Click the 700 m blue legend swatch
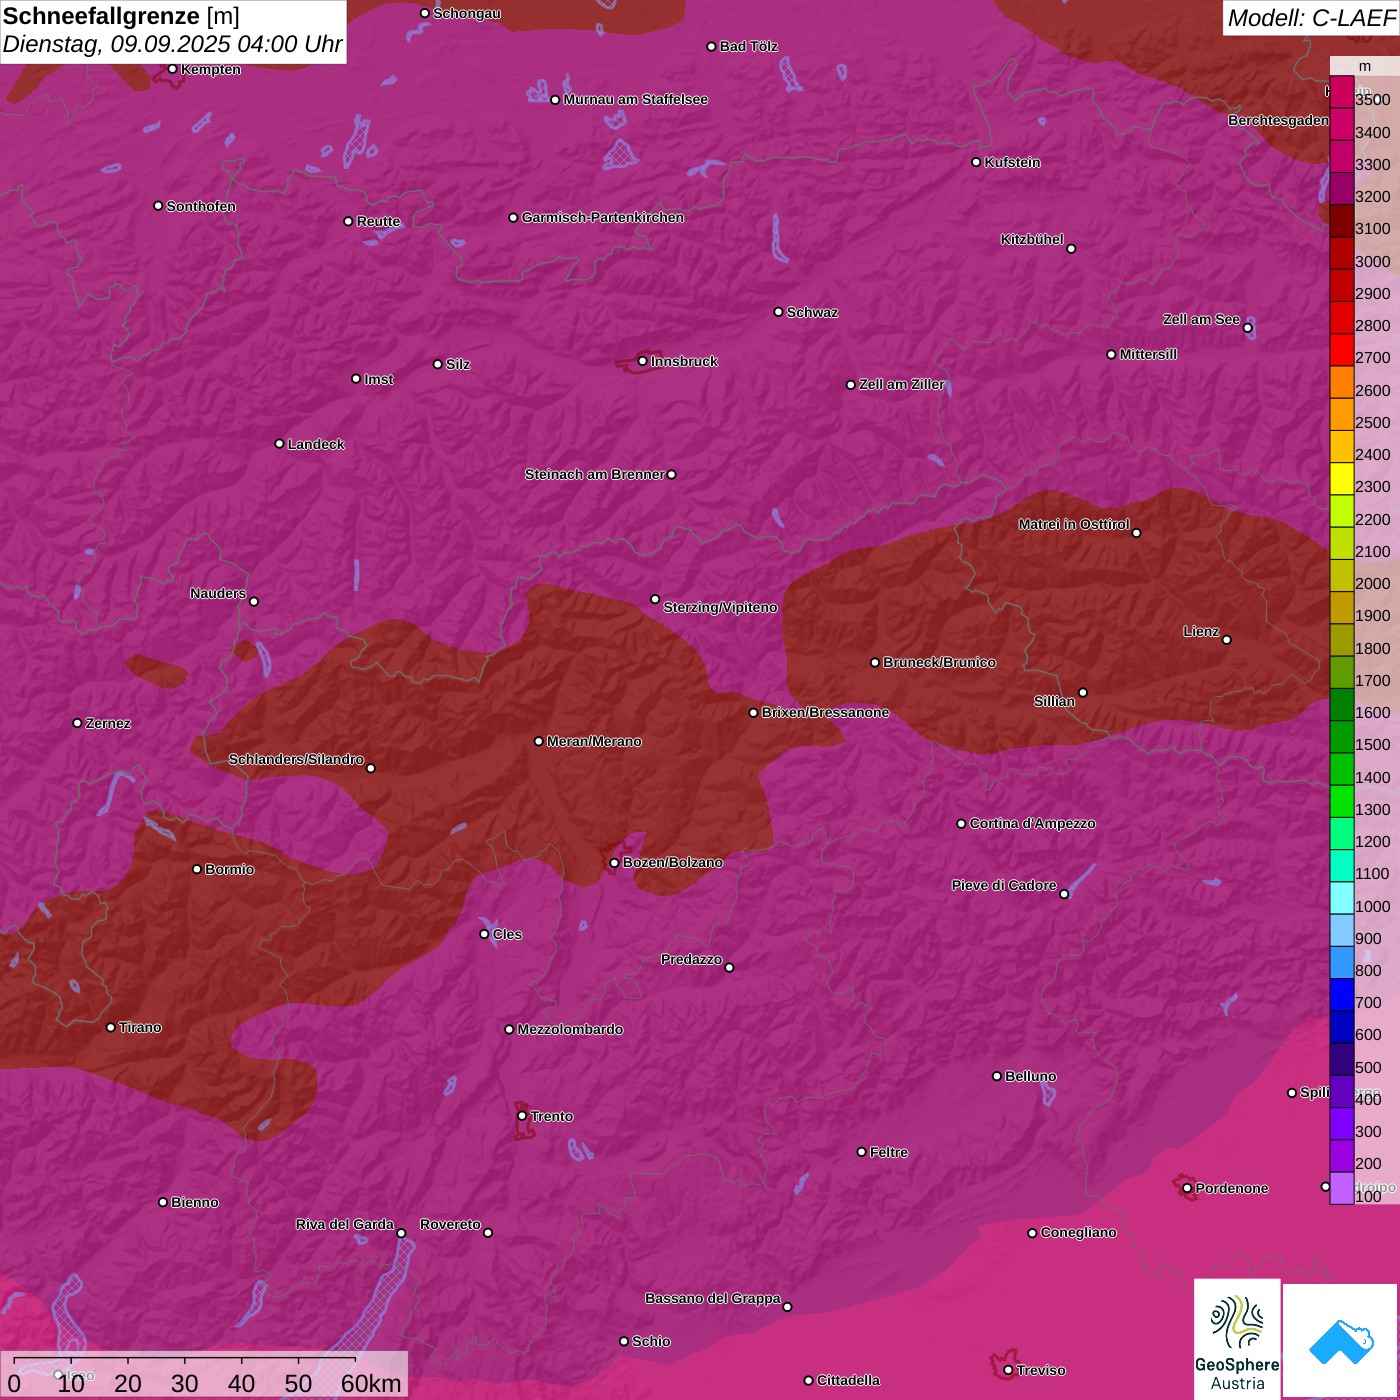 point(1341,995)
